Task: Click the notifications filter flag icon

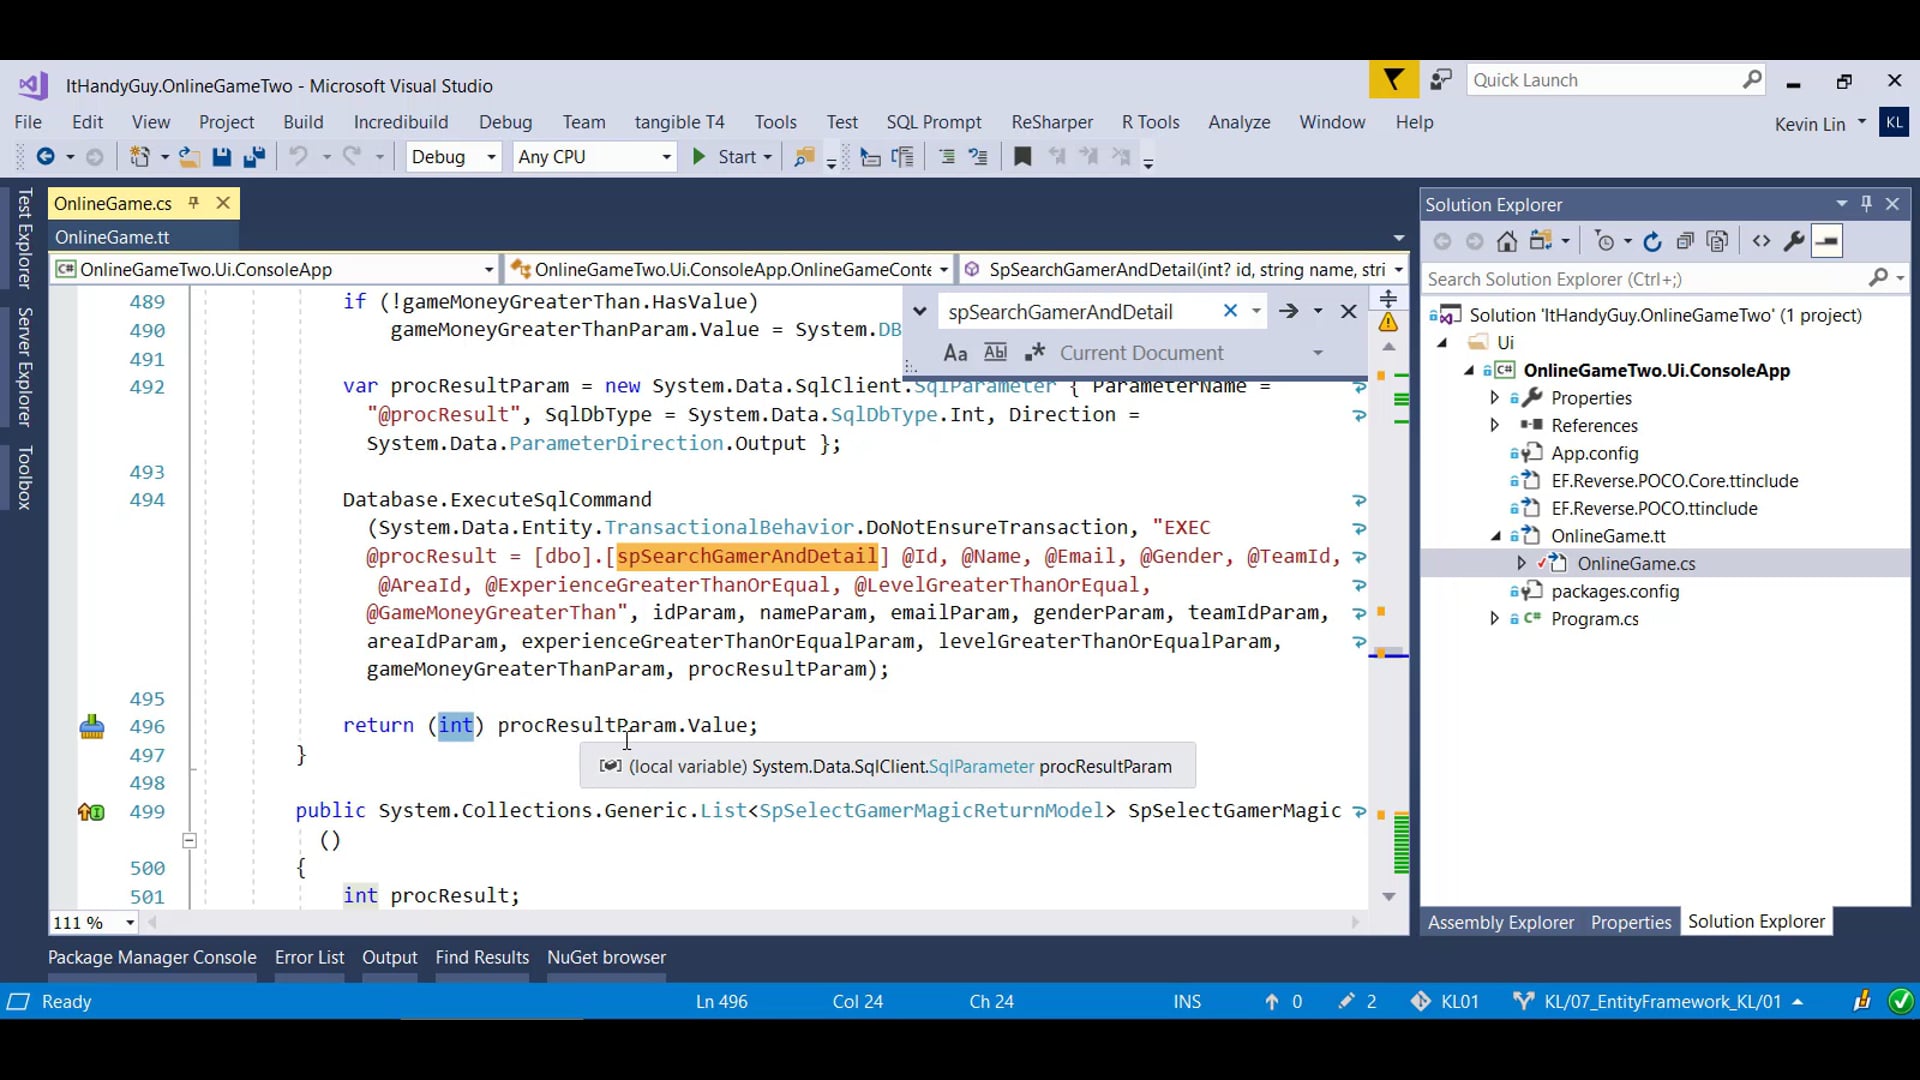Action: [1393, 80]
